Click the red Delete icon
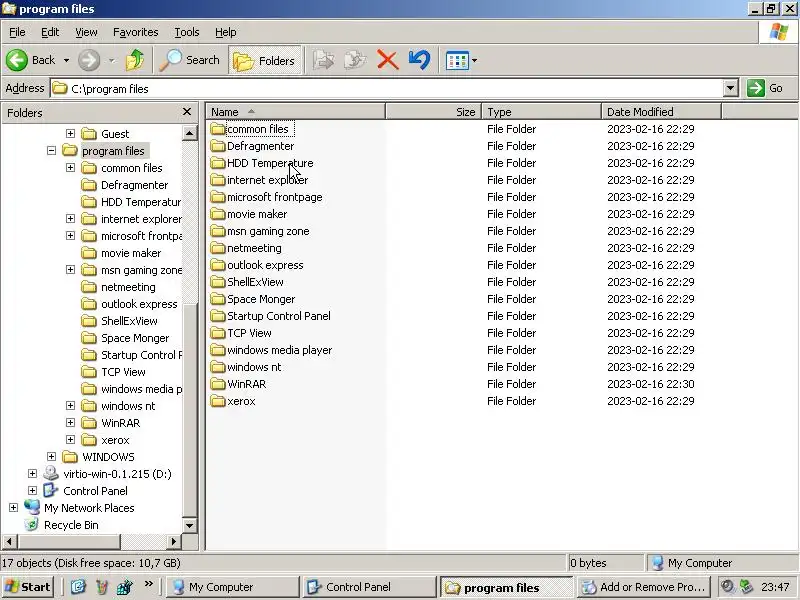Viewport: 800px width, 600px height. [387, 60]
